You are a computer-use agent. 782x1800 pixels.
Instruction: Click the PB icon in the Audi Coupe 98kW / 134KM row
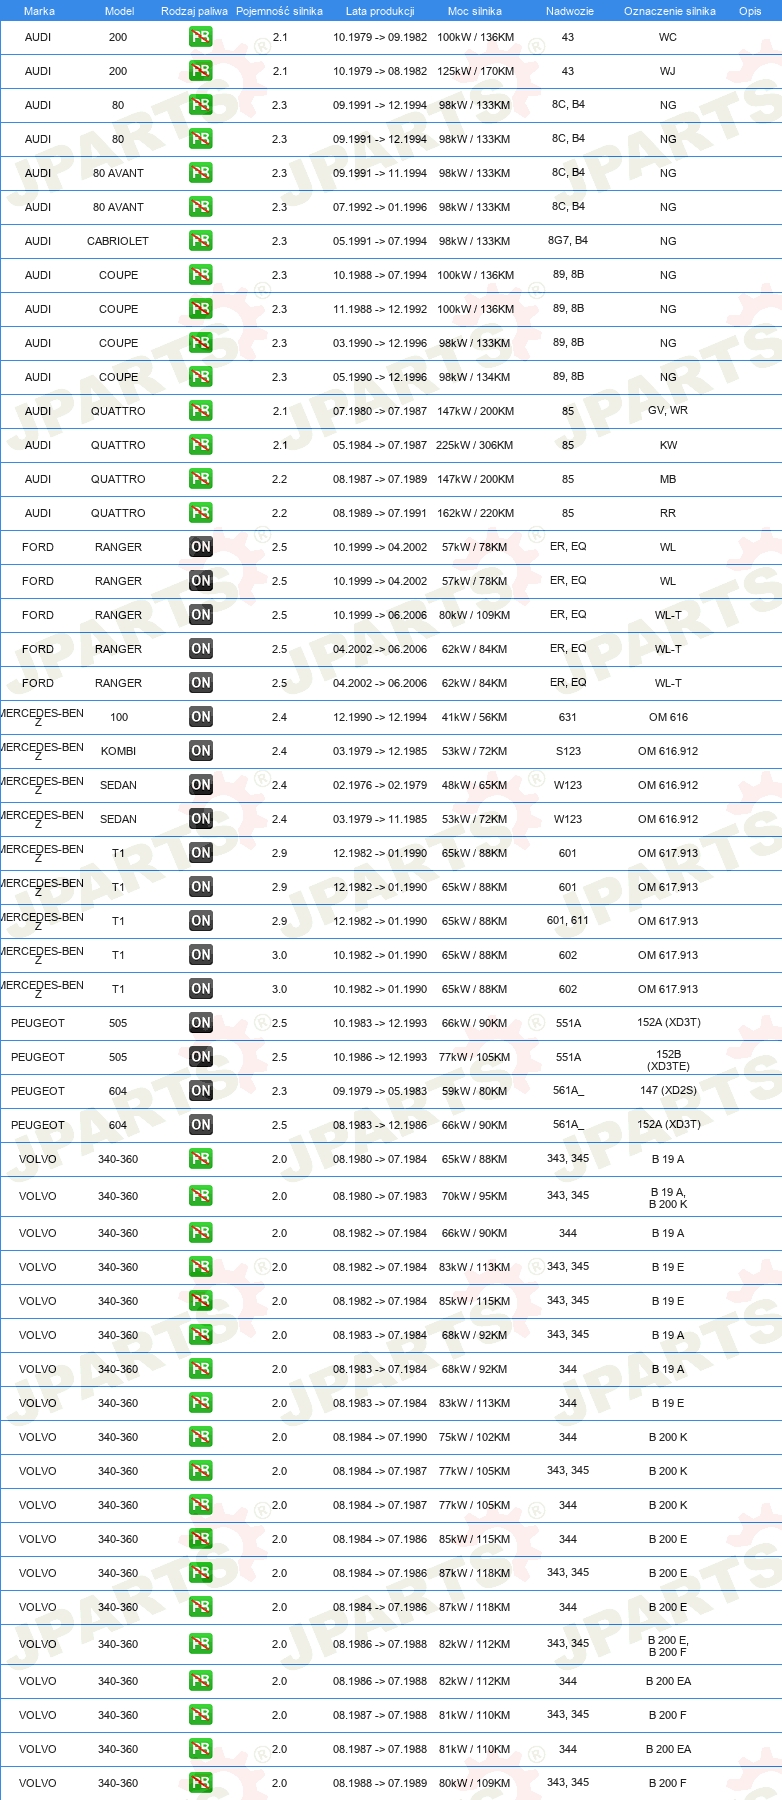[201, 377]
